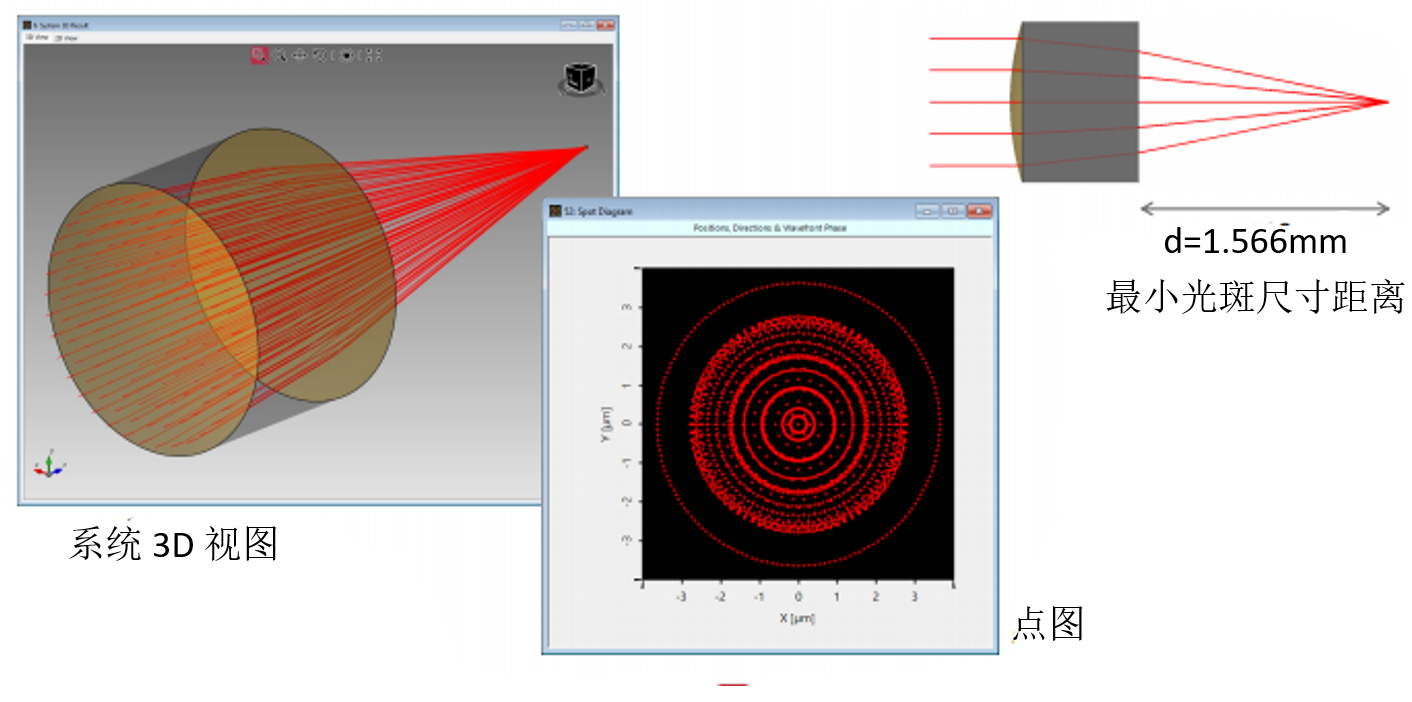This screenshot has width=1412, height=702.
Task: Maximize the Spot Diagram window
Action: click(x=952, y=211)
